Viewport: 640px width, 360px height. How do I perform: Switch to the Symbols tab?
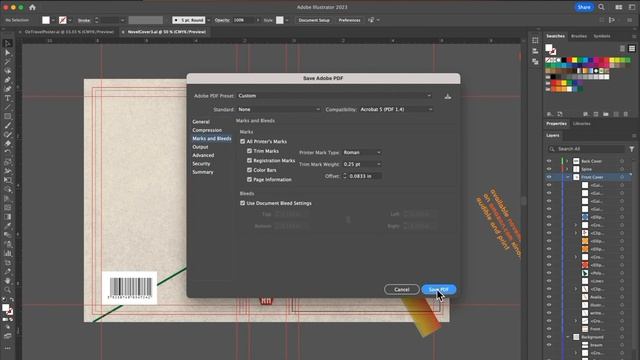tap(602, 36)
